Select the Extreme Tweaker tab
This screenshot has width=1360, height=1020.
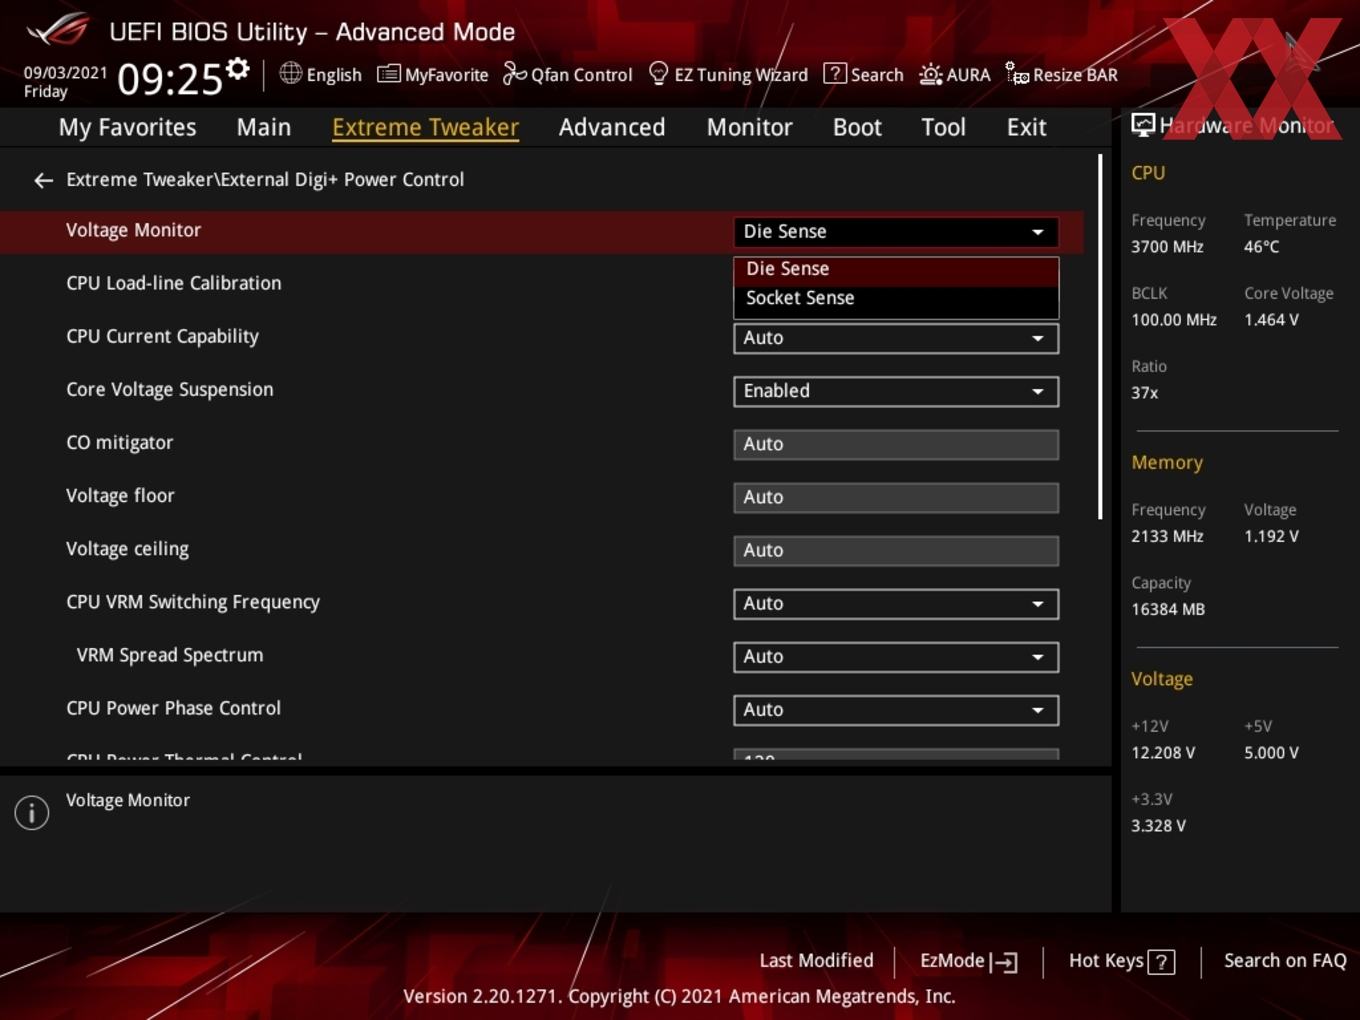[425, 128]
